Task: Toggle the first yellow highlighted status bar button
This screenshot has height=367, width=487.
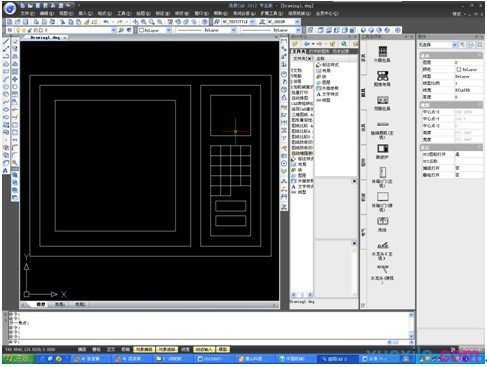Action: tap(144, 349)
